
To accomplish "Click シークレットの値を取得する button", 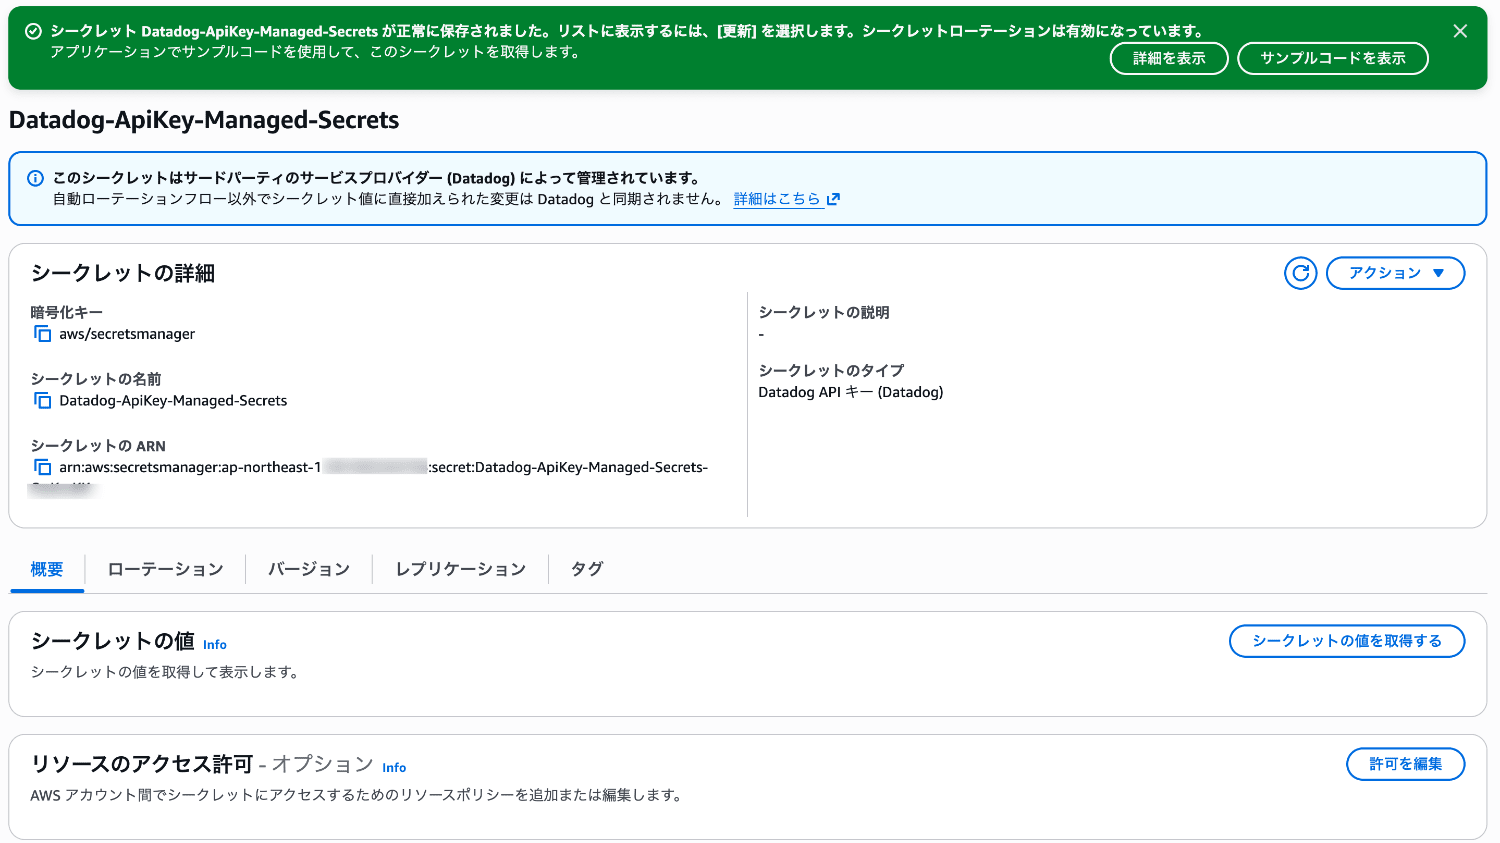I will [x=1347, y=641].
